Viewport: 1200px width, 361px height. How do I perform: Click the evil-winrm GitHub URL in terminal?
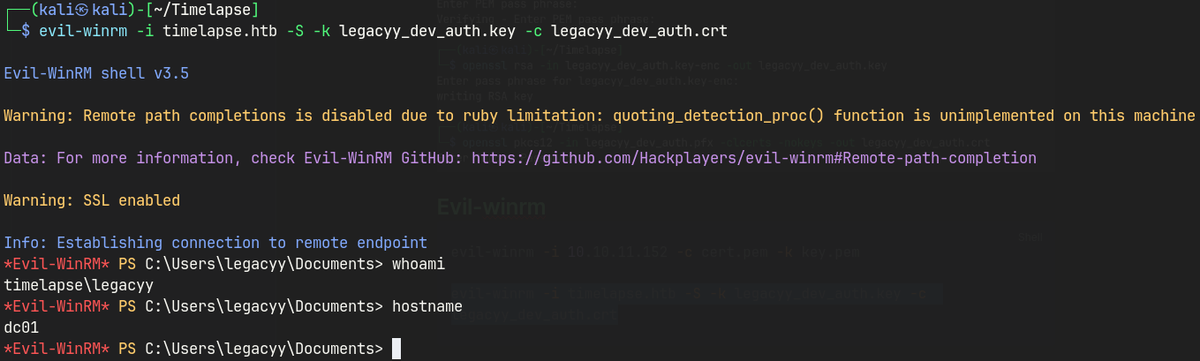coord(753,158)
